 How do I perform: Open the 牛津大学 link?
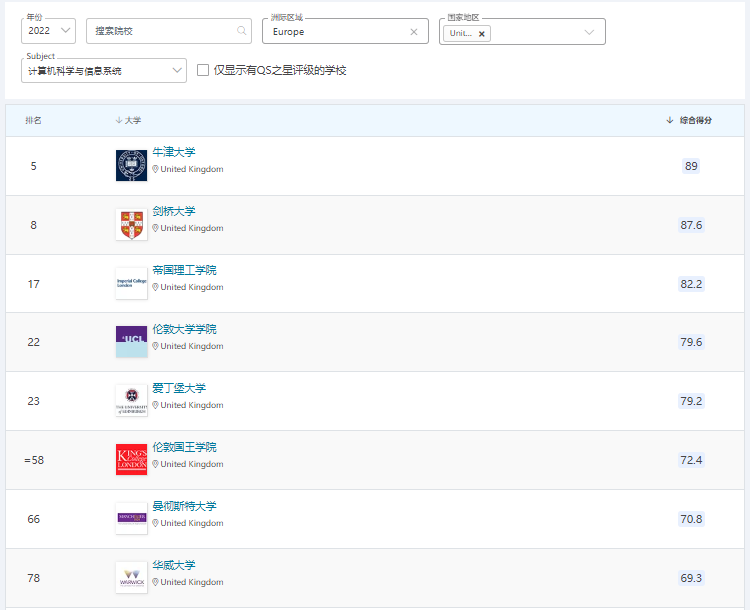174,152
